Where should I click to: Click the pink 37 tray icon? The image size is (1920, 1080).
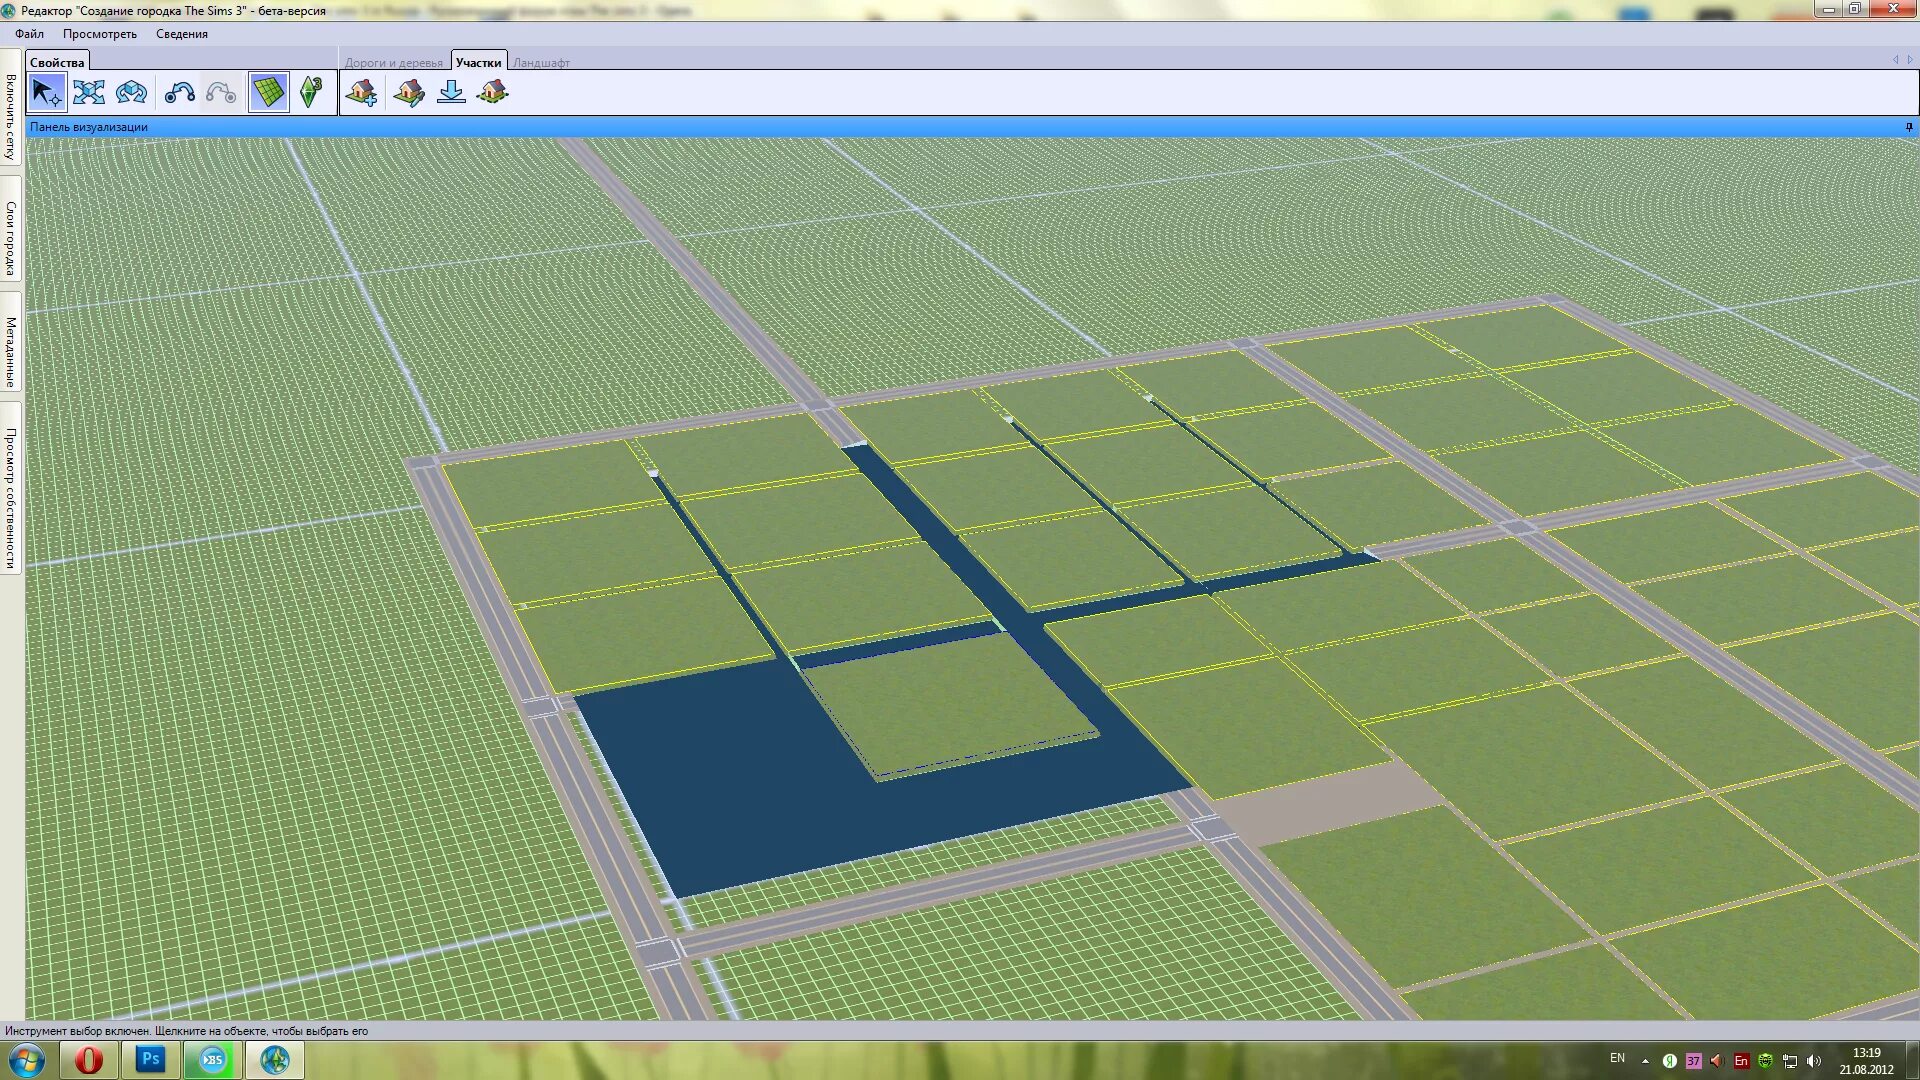pyautogui.click(x=1693, y=1061)
